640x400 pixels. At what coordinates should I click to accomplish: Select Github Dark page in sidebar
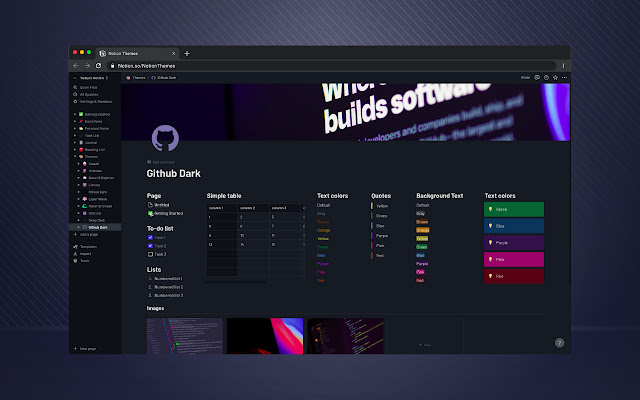click(x=97, y=227)
